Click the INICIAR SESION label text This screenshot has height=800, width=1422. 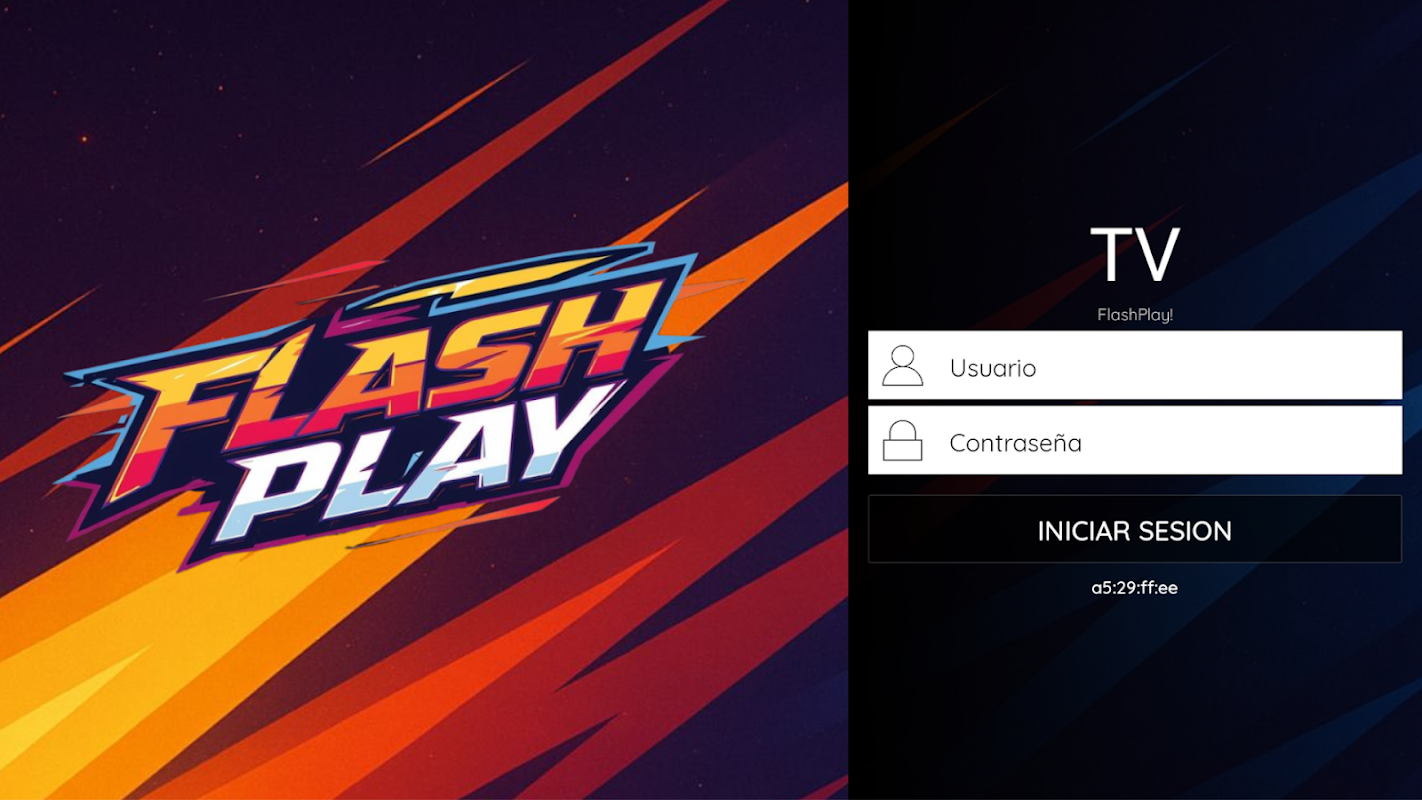(x=1135, y=531)
